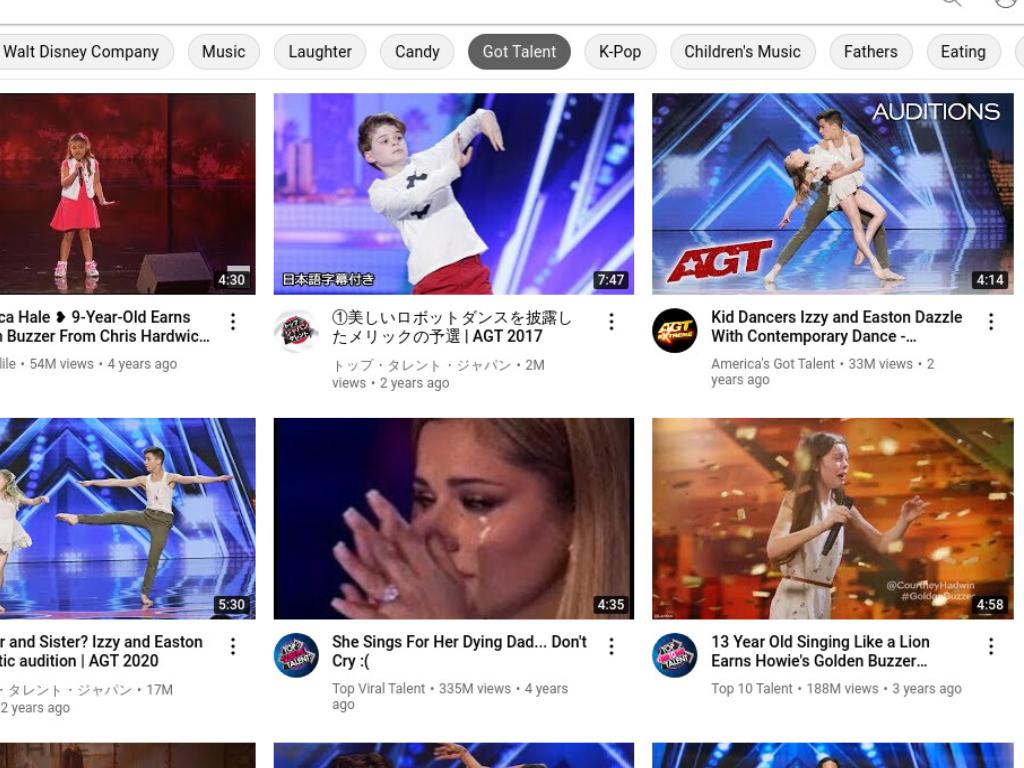Select the Candy filter chip
The width and height of the screenshot is (1024, 768).
tap(417, 52)
